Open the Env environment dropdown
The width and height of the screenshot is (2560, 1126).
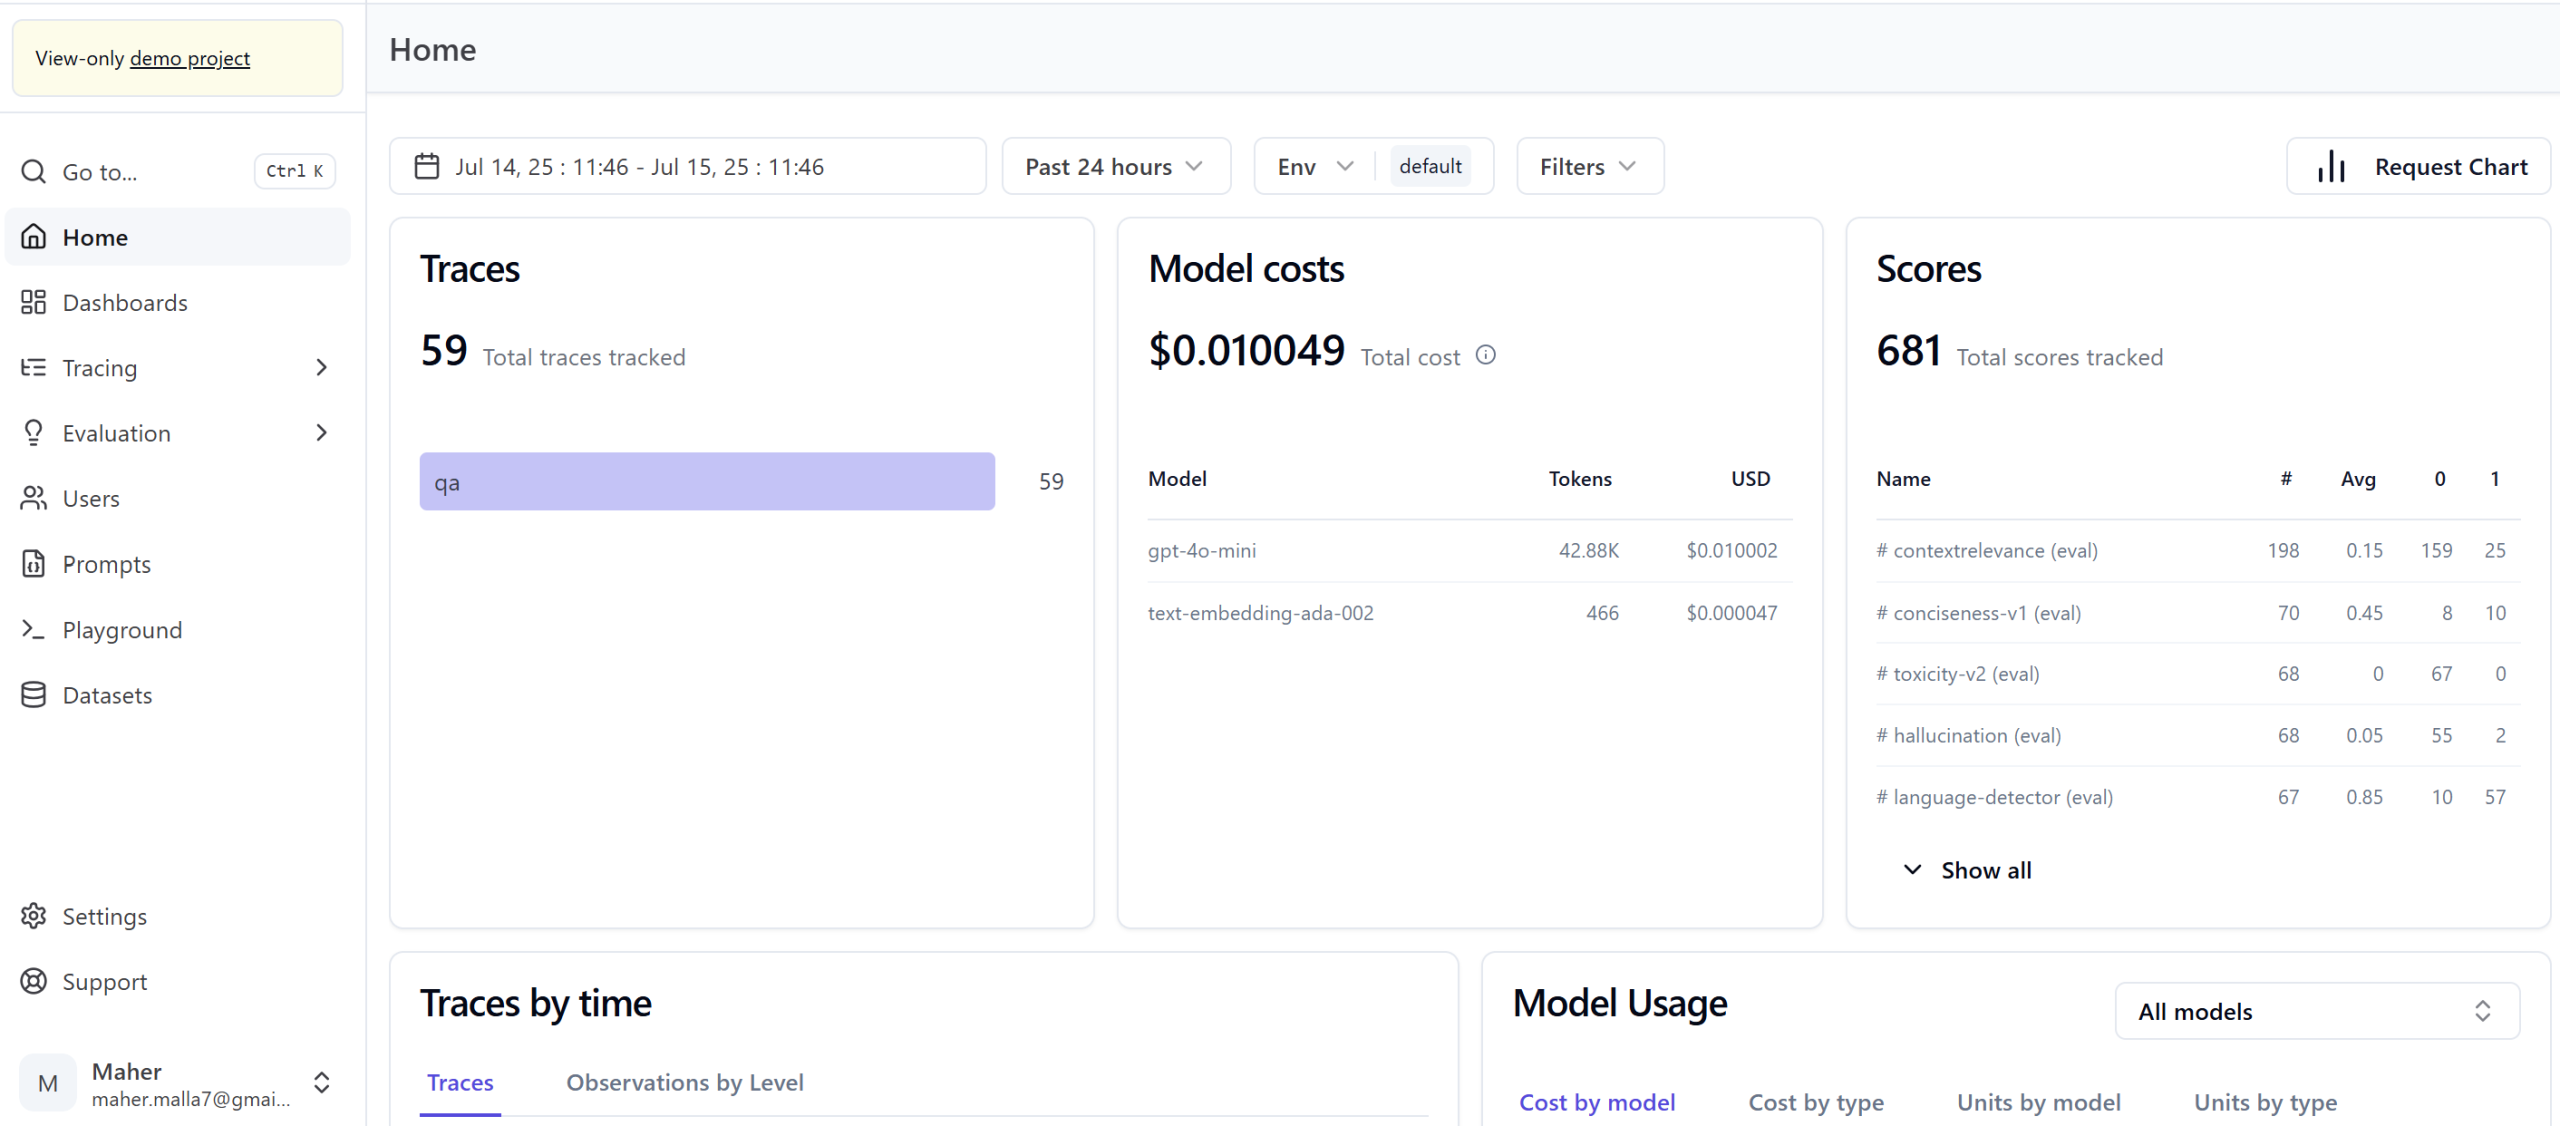coord(1315,166)
